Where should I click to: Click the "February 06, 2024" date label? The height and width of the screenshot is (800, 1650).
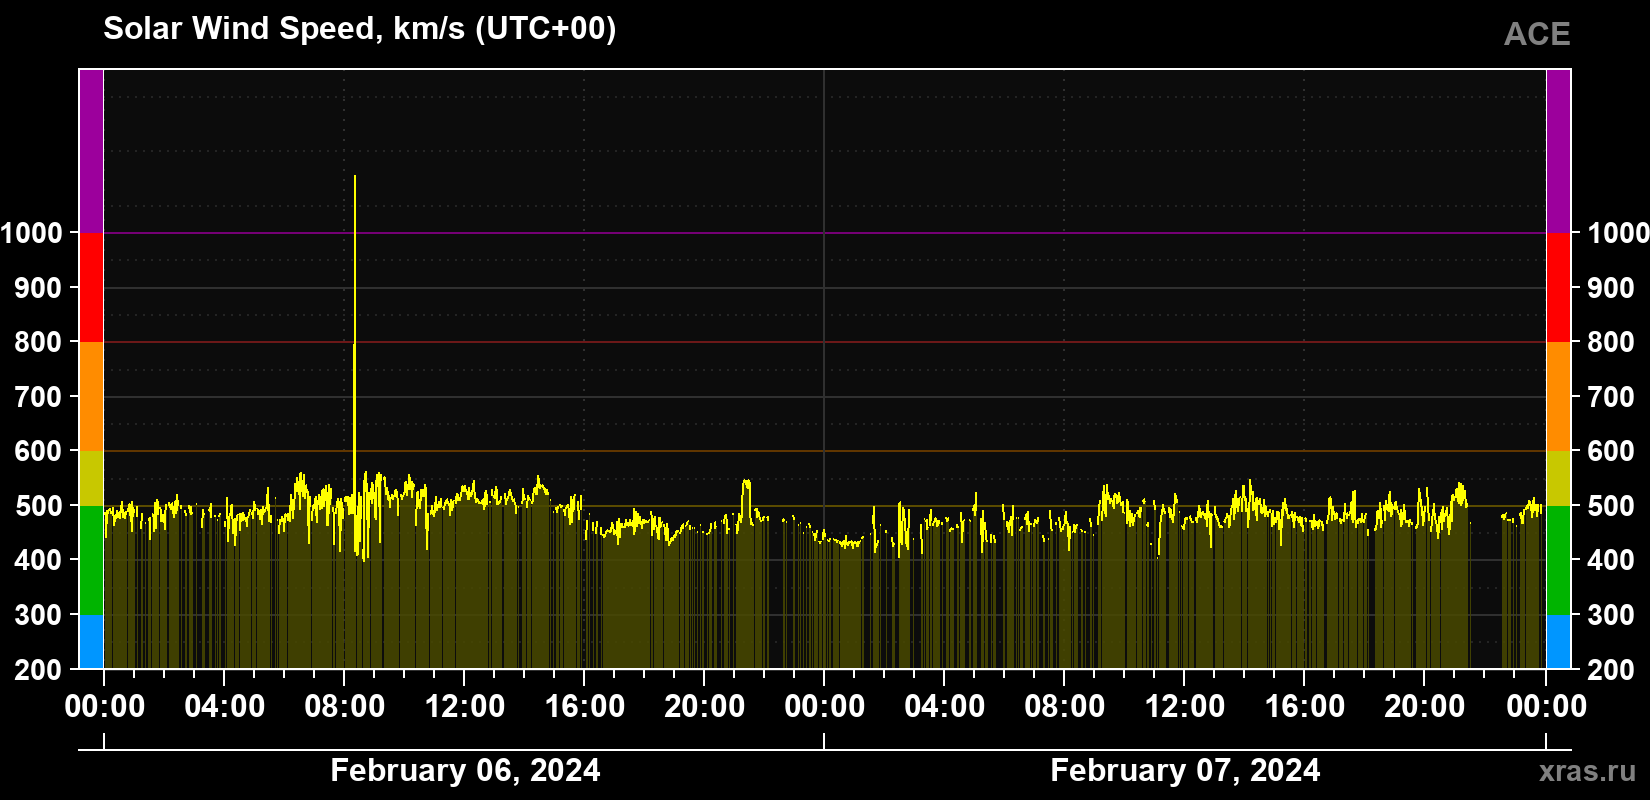pos(465,770)
